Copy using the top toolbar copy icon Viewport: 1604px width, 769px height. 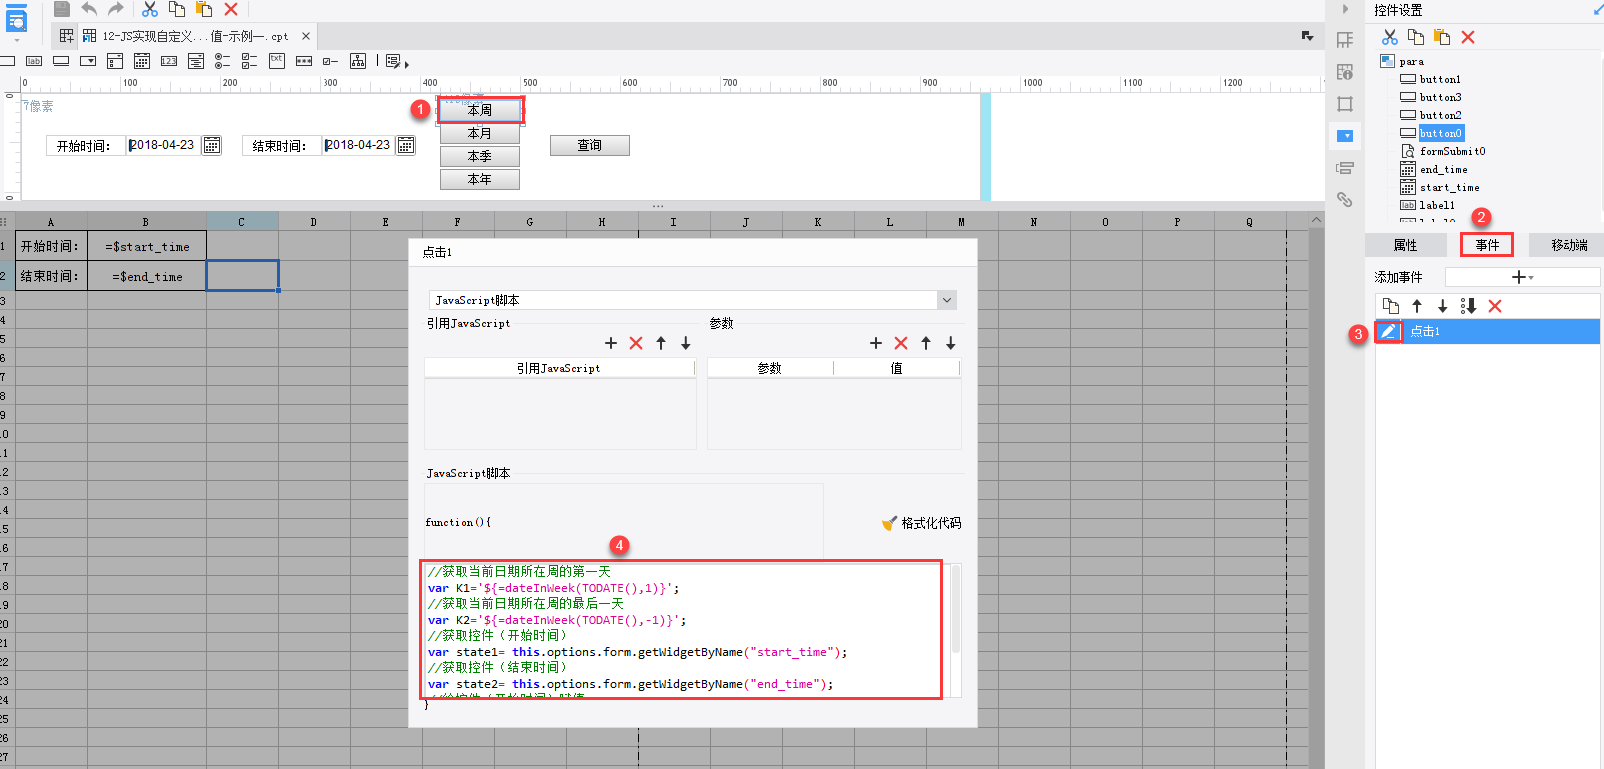click(177, 9)
